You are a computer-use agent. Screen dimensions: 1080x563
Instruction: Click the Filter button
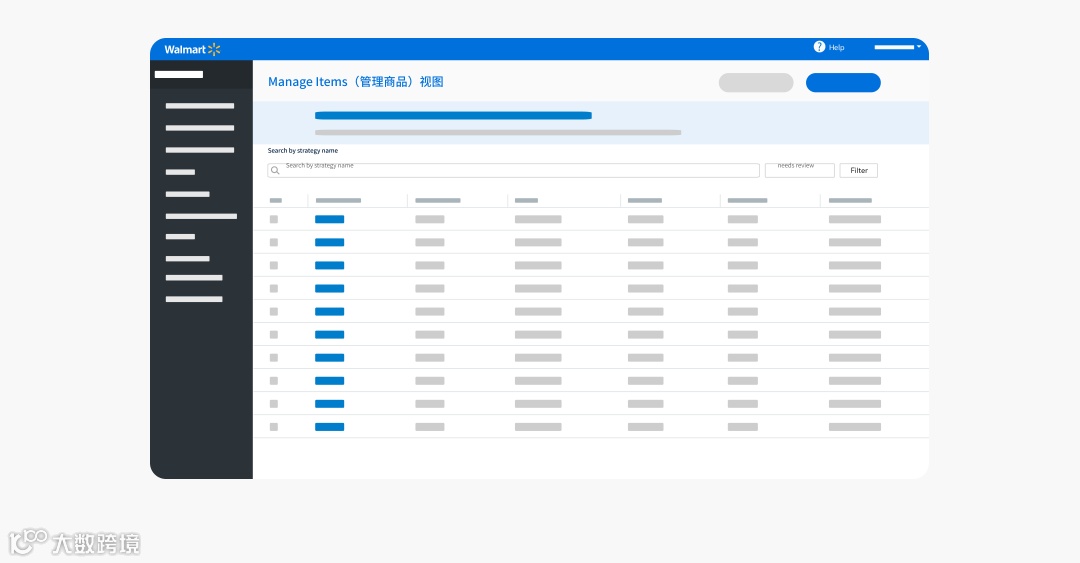[x=858, y=170]
